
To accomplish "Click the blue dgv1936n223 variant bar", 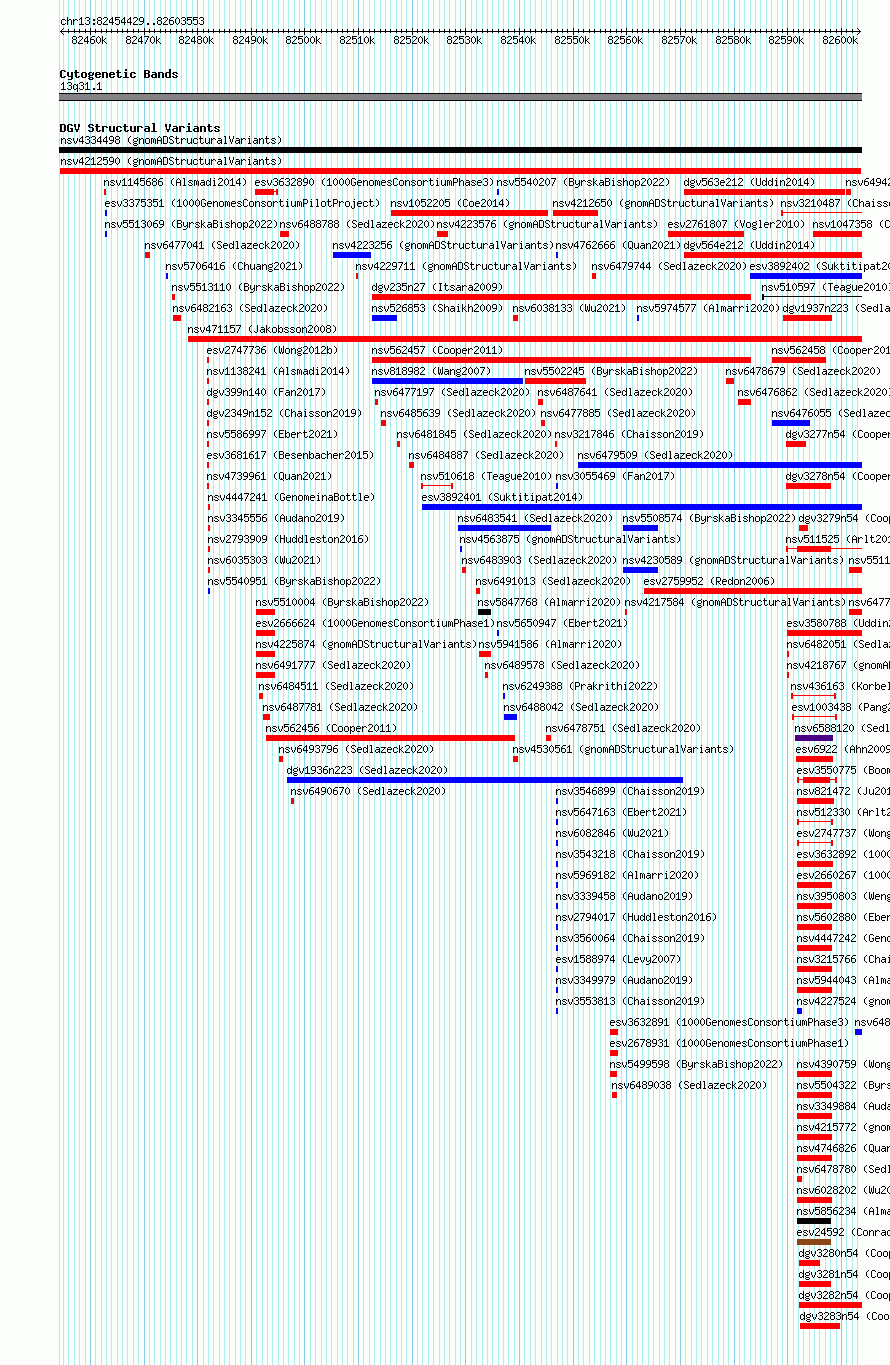I will 485,780.
